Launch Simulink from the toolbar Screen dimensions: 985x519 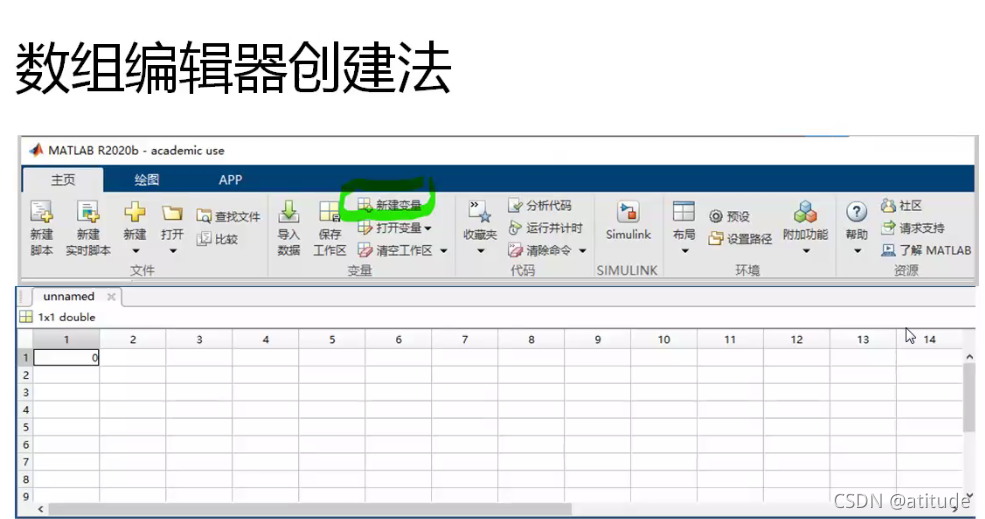(x=628, y=221)
